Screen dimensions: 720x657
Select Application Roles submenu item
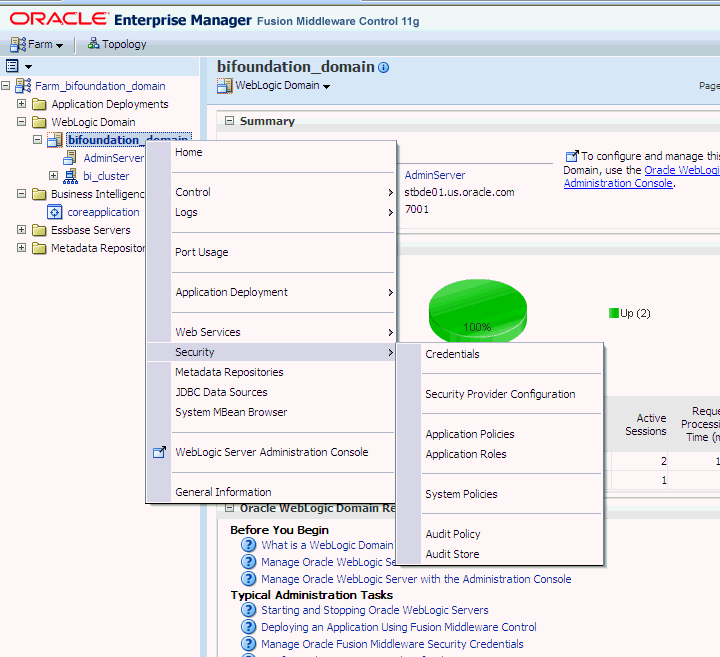[500, 455]
